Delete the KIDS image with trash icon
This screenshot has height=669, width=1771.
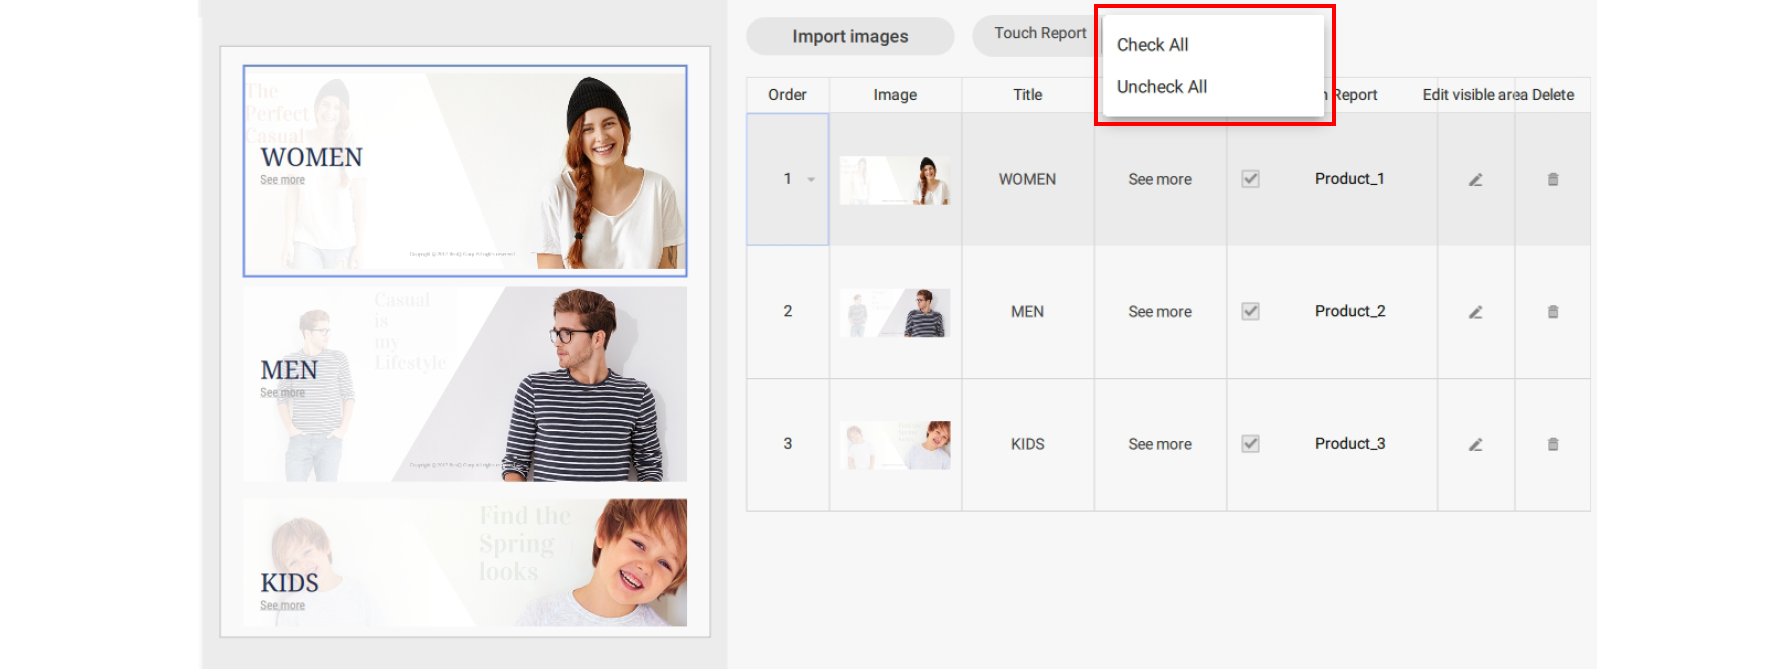point(1553,445)
